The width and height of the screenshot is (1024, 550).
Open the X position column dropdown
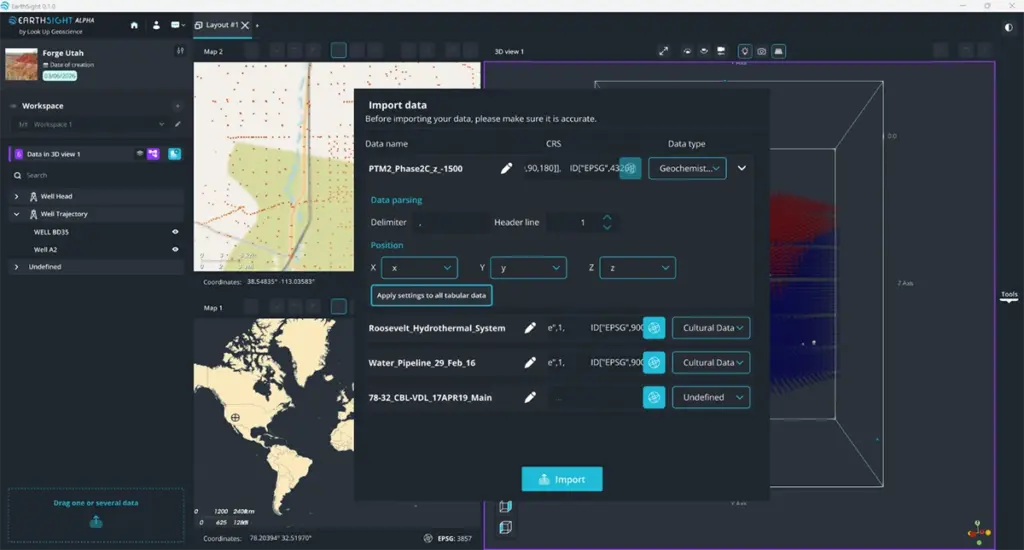[419, 268]
